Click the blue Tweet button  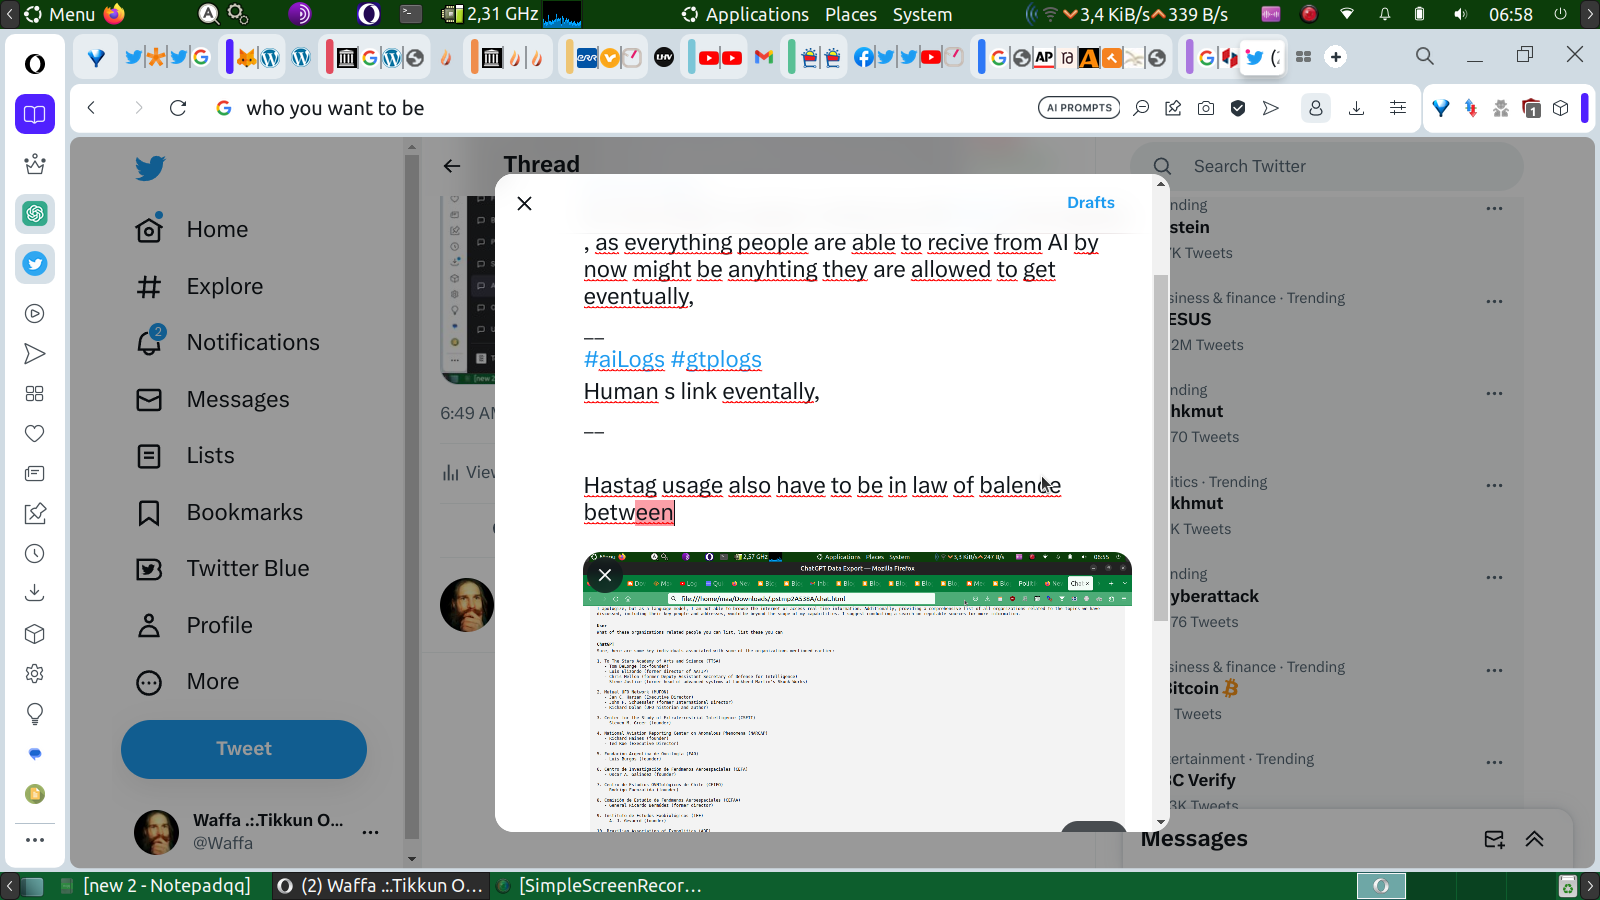pos(244,749)
